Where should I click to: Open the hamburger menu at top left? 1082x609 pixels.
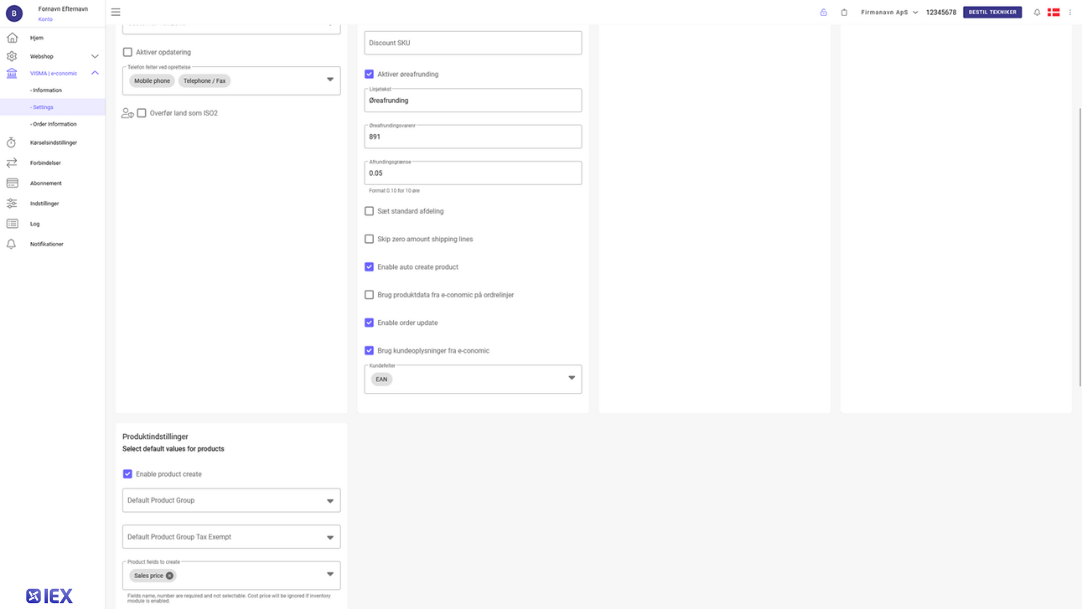[115, 11]
